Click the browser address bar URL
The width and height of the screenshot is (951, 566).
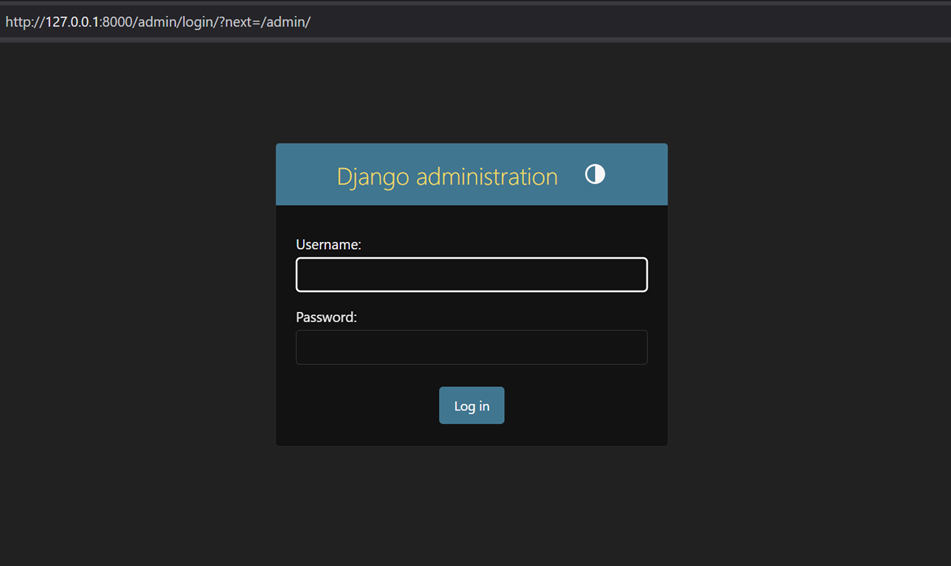pos(158,22)
